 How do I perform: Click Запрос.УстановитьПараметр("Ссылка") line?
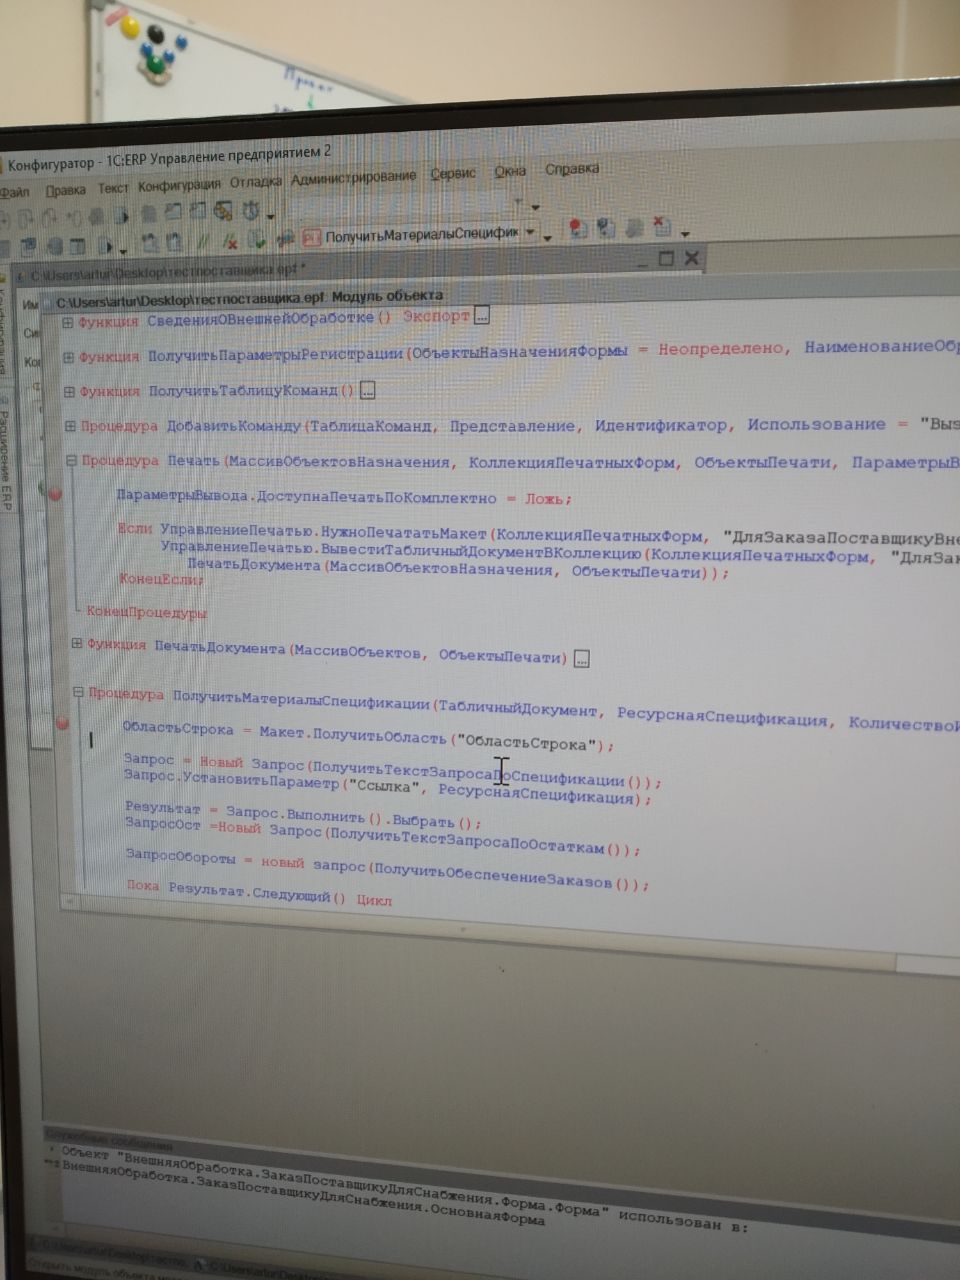(x=389, y=787)
